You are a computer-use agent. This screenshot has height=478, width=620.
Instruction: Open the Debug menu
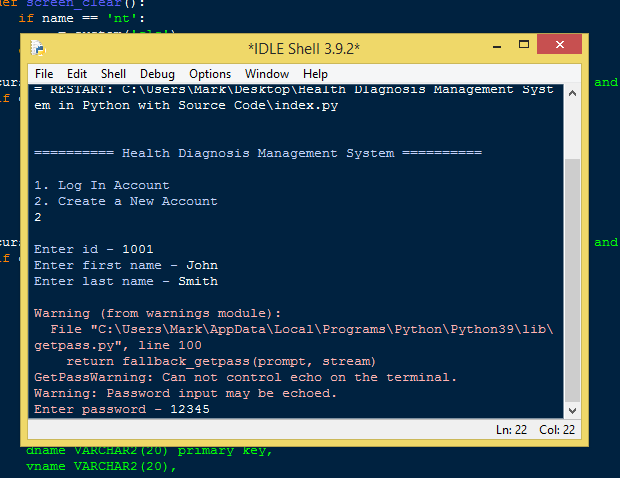[x=157, y=74]
